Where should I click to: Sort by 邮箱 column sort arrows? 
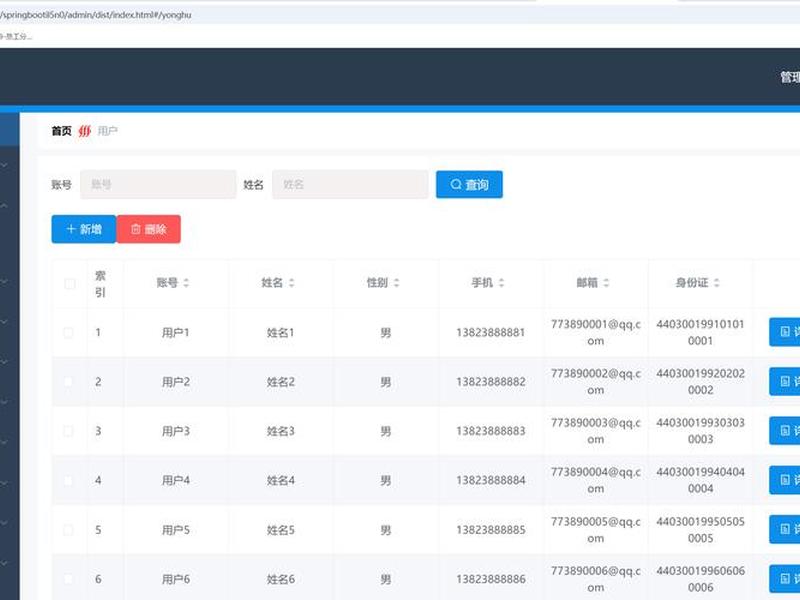tap(606, 283)
